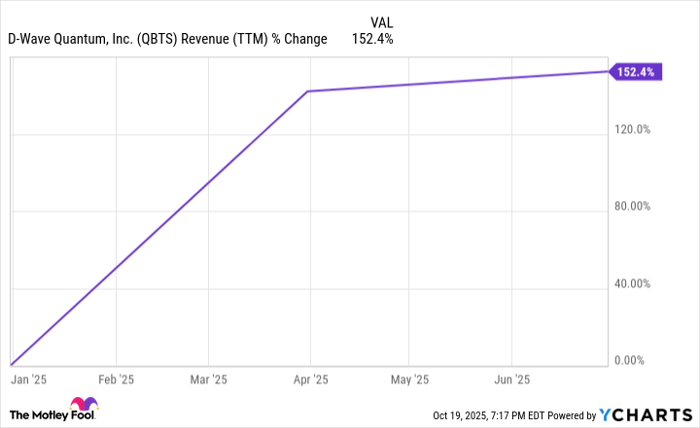Select the D-Wave Quantum revenue series title
This screenshot has width=700, height=428.
(x=167, y=40)
